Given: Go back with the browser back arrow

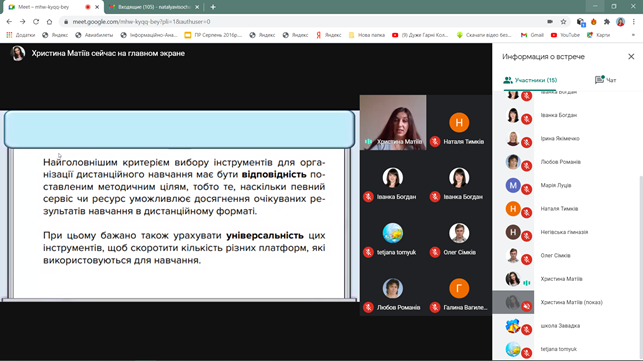Looking at the screenshot, I should [9, 22].
